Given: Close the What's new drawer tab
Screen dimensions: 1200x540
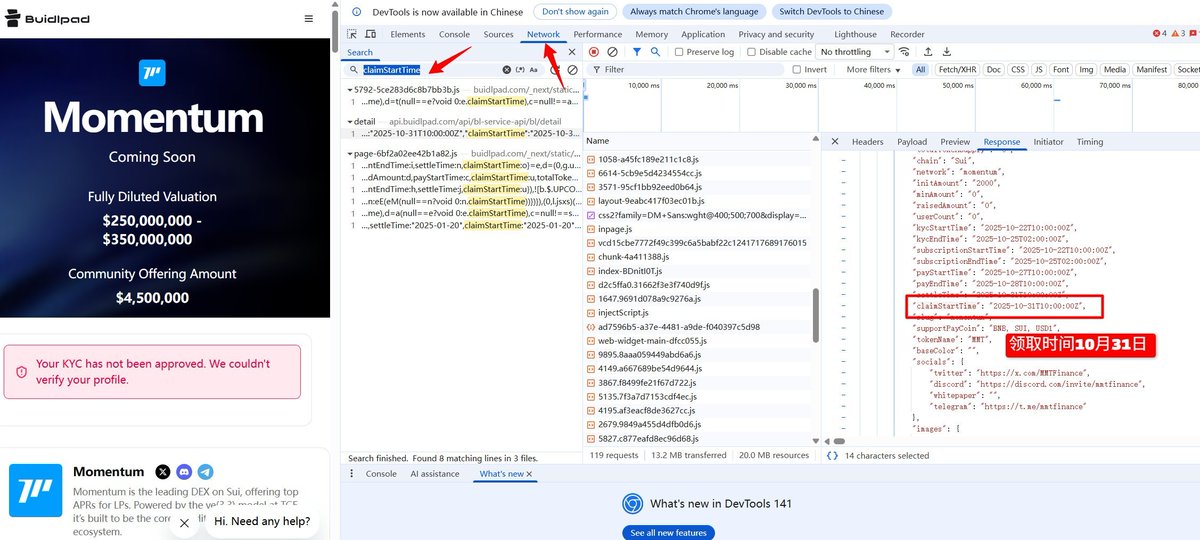Looking at the screenshot, I should [529, 474].
